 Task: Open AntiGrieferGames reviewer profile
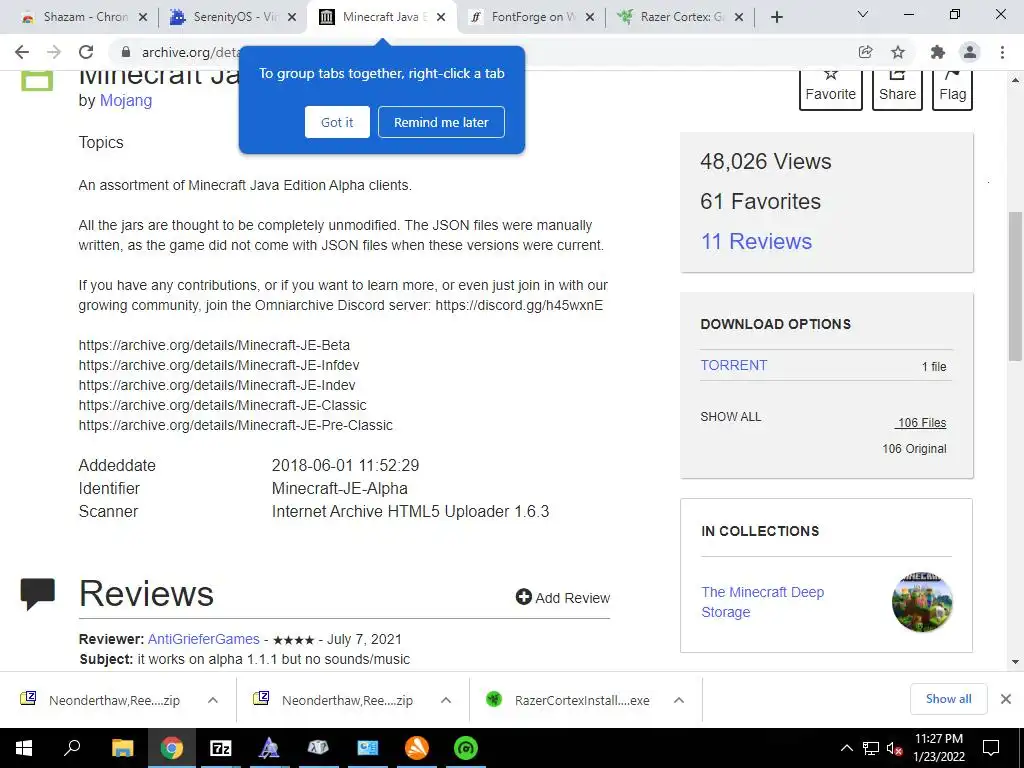(203, 639)
